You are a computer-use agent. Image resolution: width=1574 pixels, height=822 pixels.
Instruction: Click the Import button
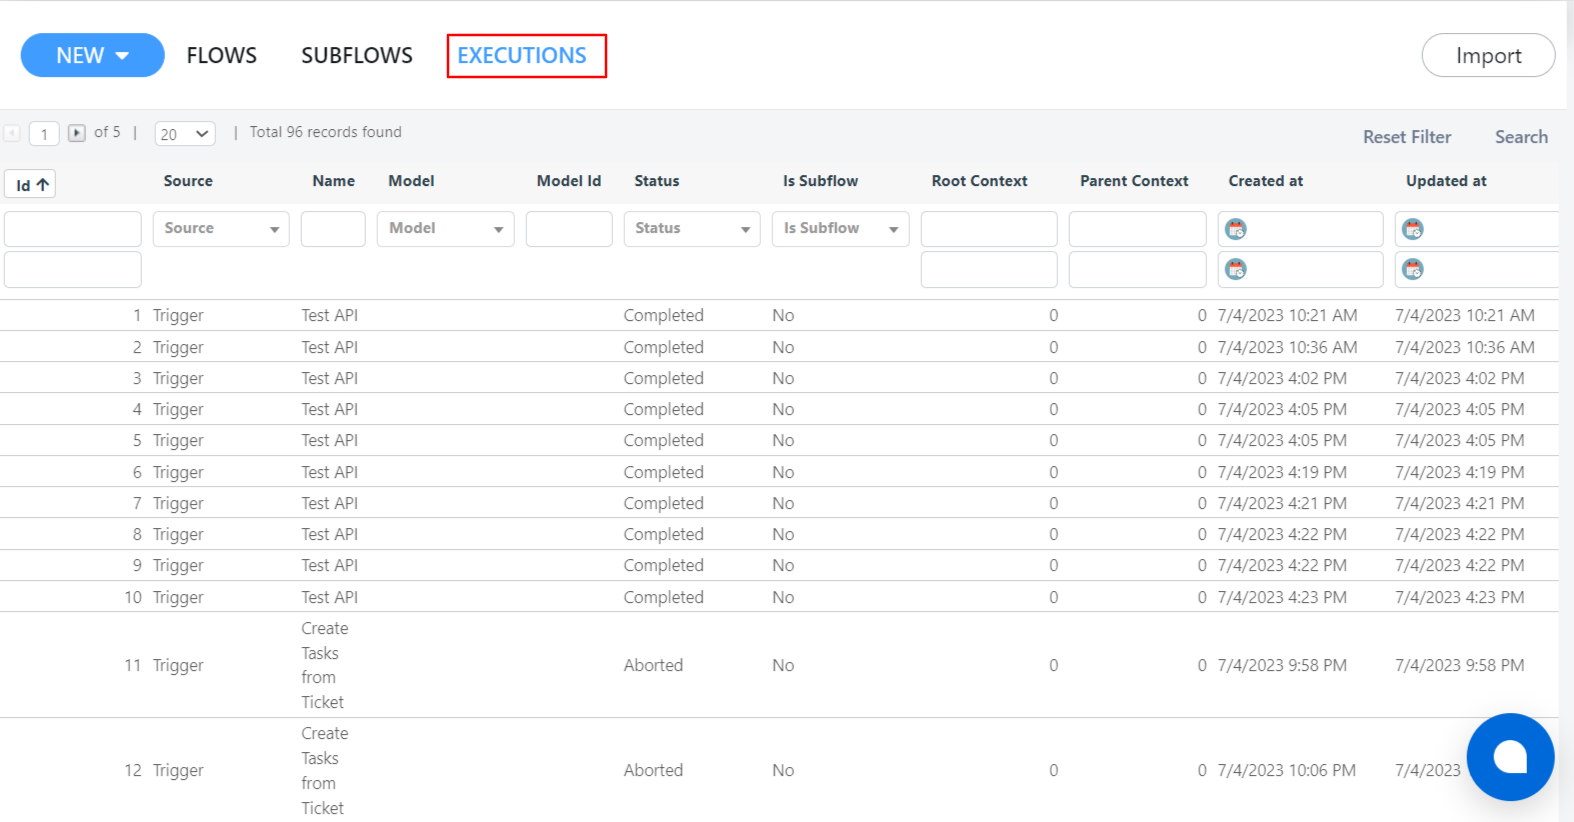1488,55
